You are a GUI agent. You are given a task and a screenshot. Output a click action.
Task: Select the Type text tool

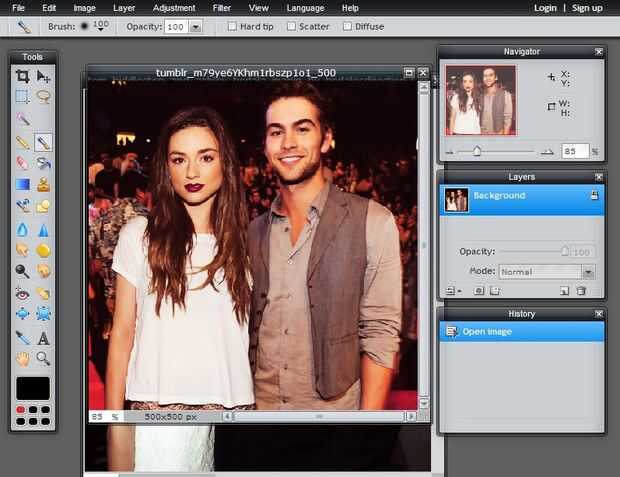43,338
